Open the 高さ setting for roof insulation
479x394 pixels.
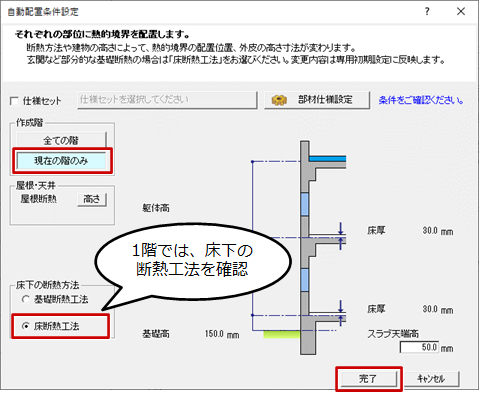point(92,199)
